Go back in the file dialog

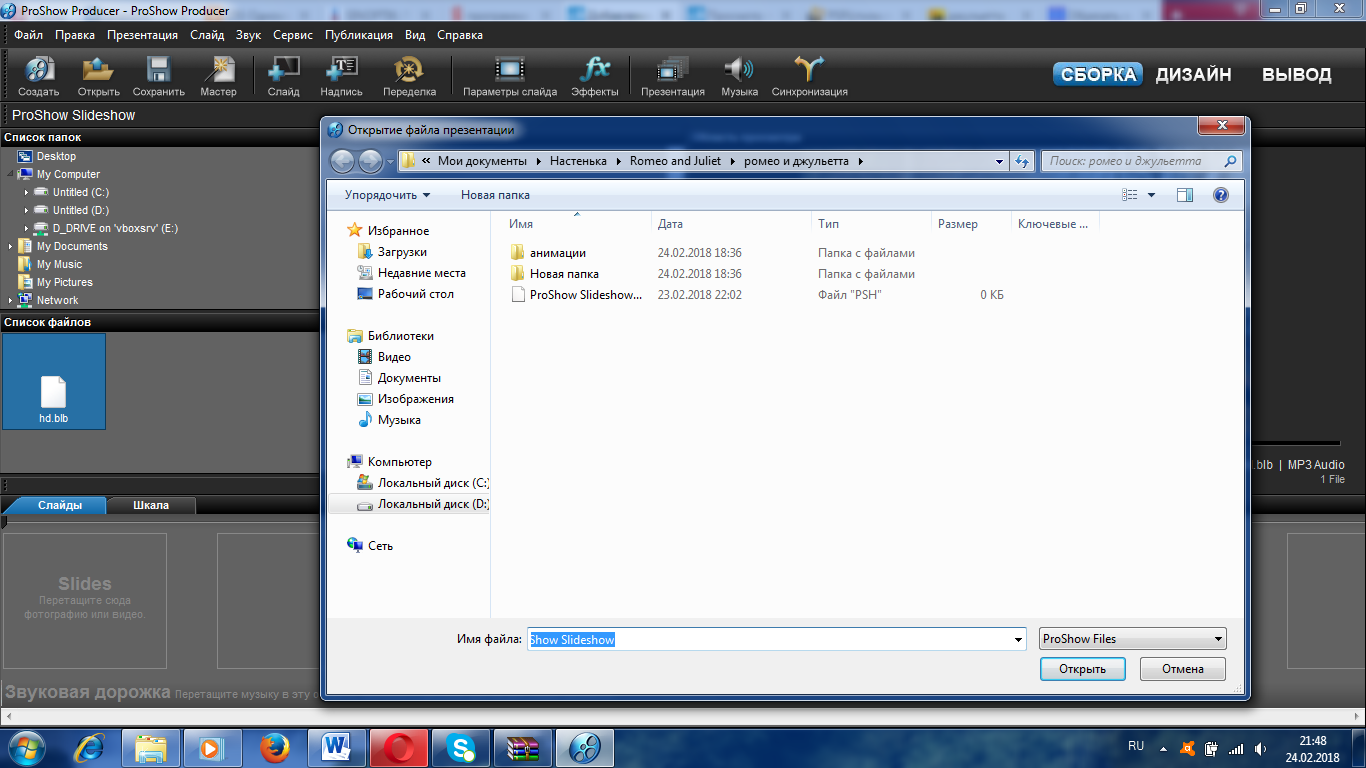[x=343, y=161]
